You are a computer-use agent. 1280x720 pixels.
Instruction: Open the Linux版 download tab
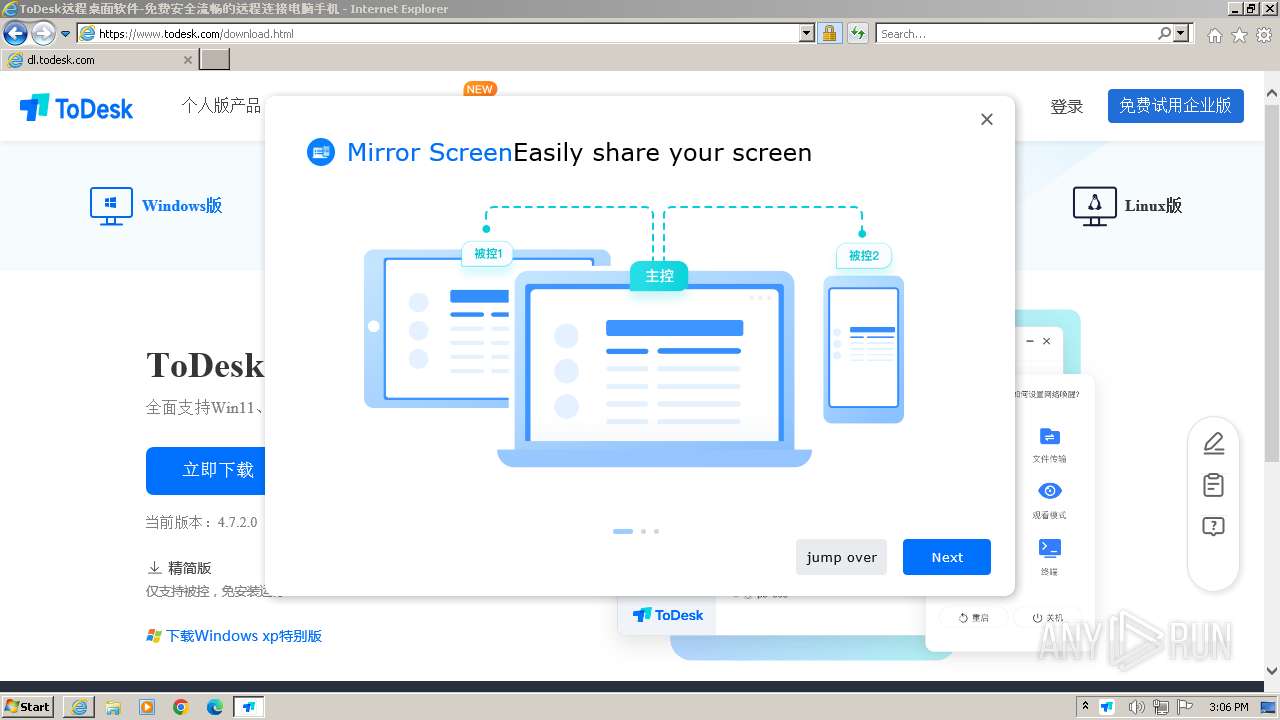(x=1127, y=206)
